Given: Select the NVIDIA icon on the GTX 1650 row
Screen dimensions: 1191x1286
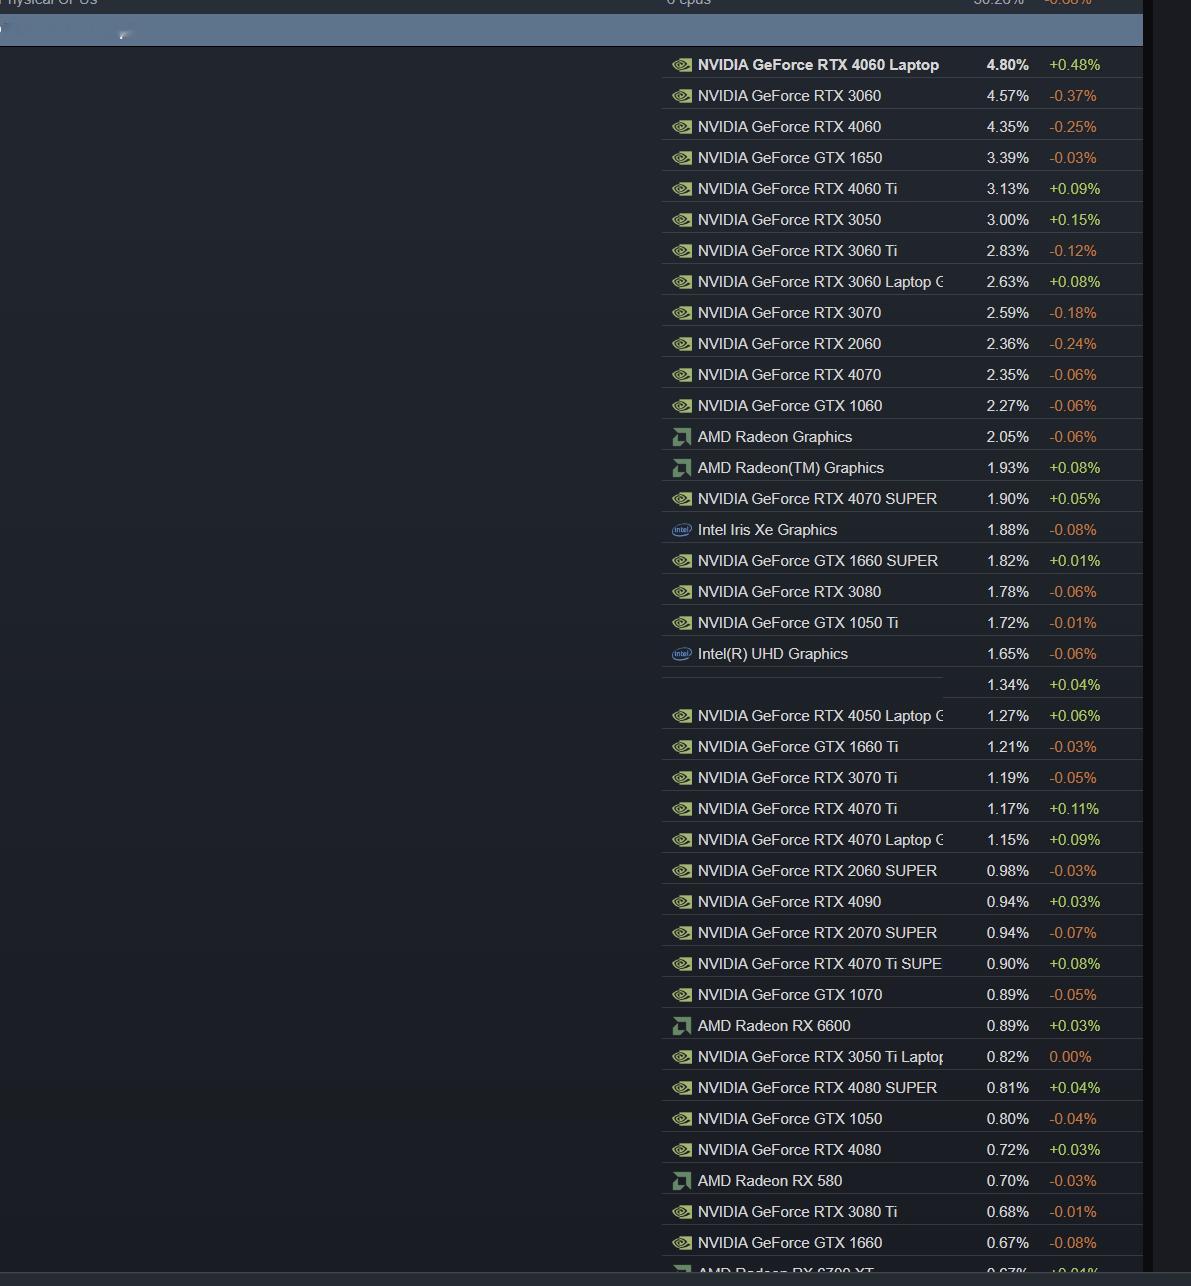Looking at the screenshot, I should [682, 158].
